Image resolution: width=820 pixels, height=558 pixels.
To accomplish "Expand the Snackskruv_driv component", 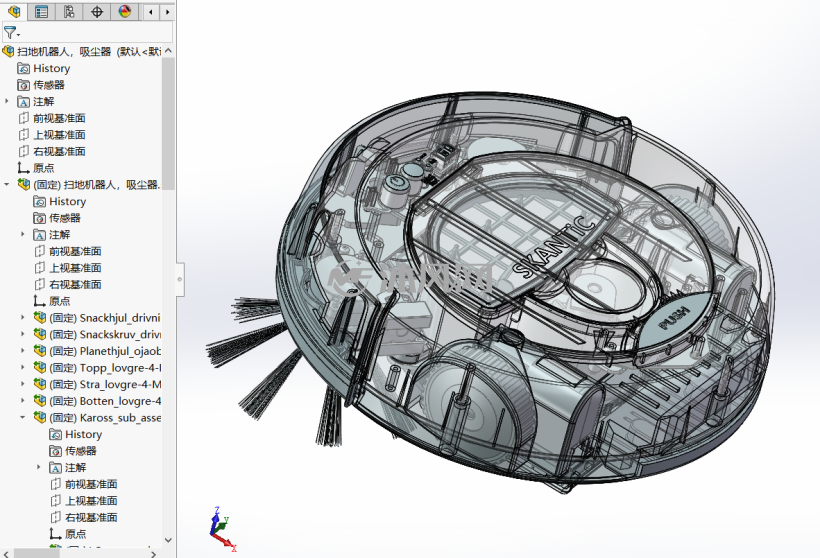I will [22, 334].
